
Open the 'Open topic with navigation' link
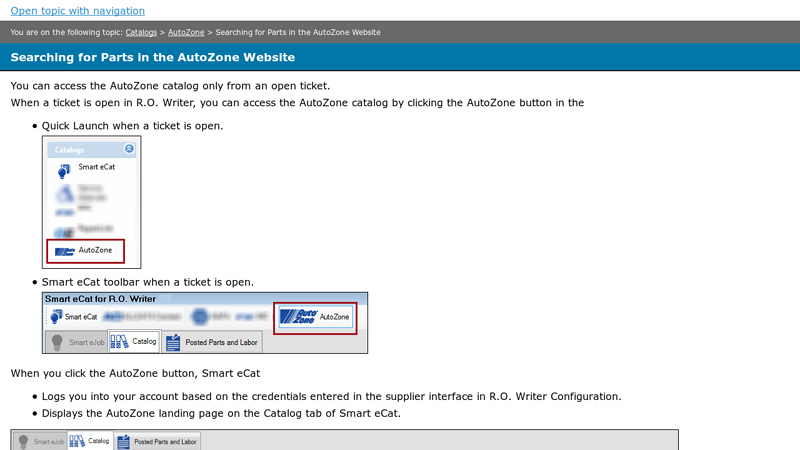(78, 11)
